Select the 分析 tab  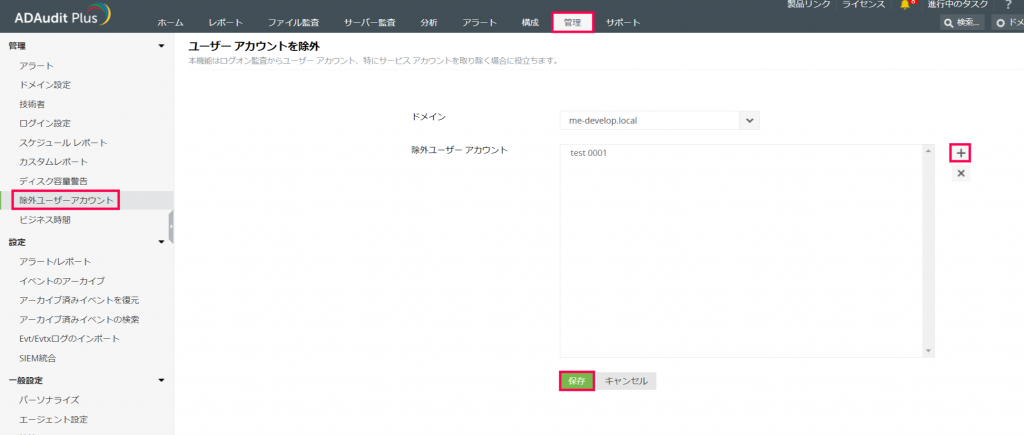coord(429,23)
